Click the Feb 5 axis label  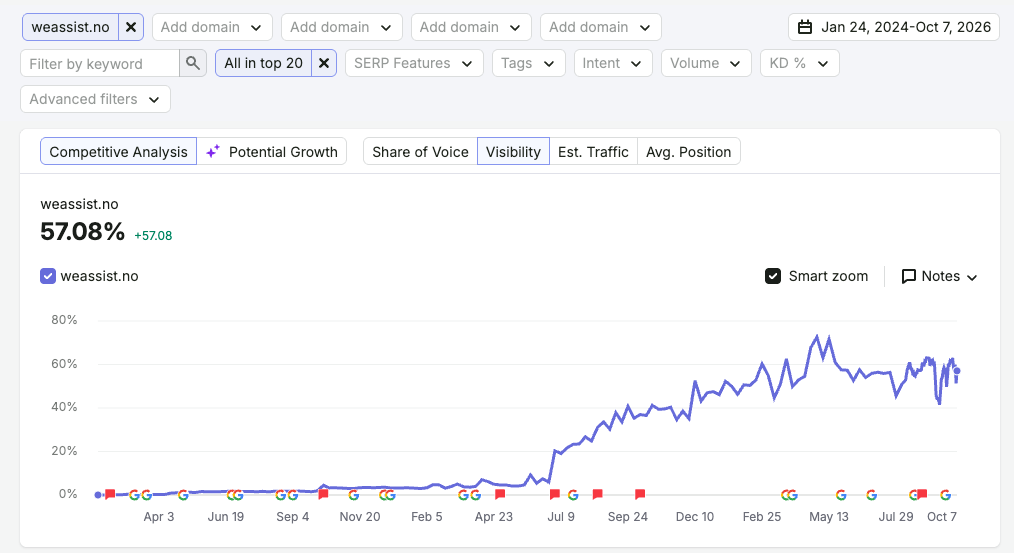(x=427, y=516)
